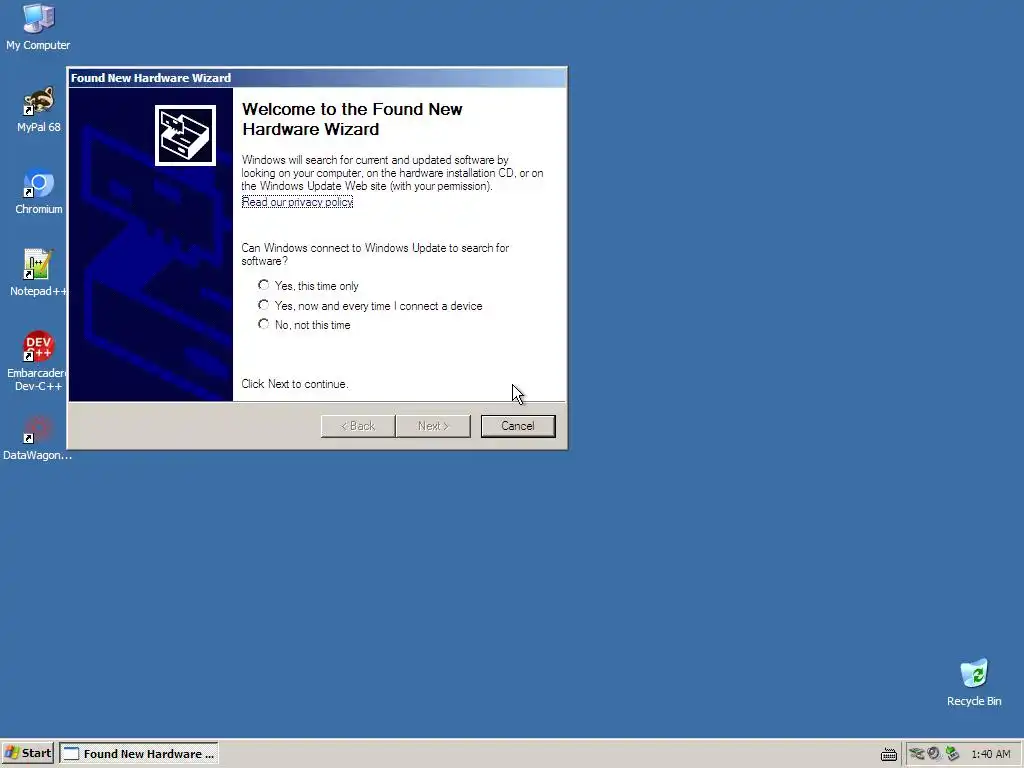Viewport: 1024px width, 768px height.
Task: Select the DataWagon desktop shortcut
Action: click(x=37, y=438)
